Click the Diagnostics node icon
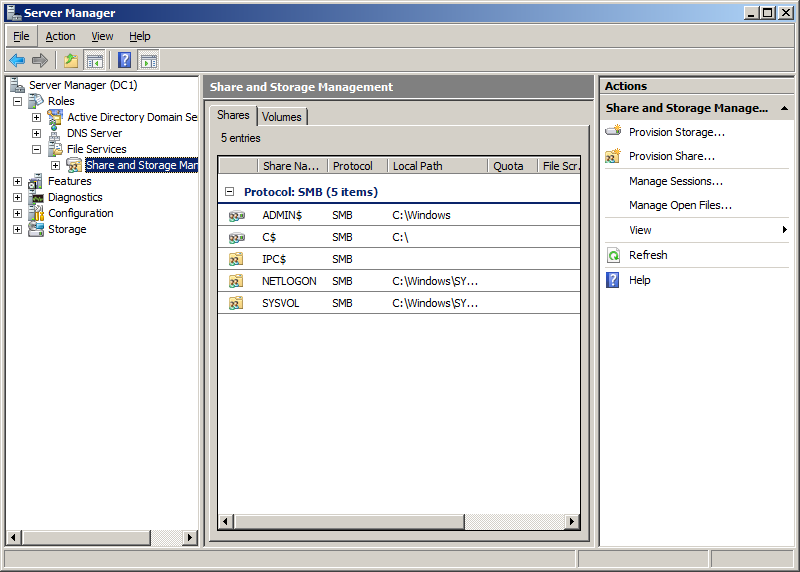800x572 pixels. [37, 197]
